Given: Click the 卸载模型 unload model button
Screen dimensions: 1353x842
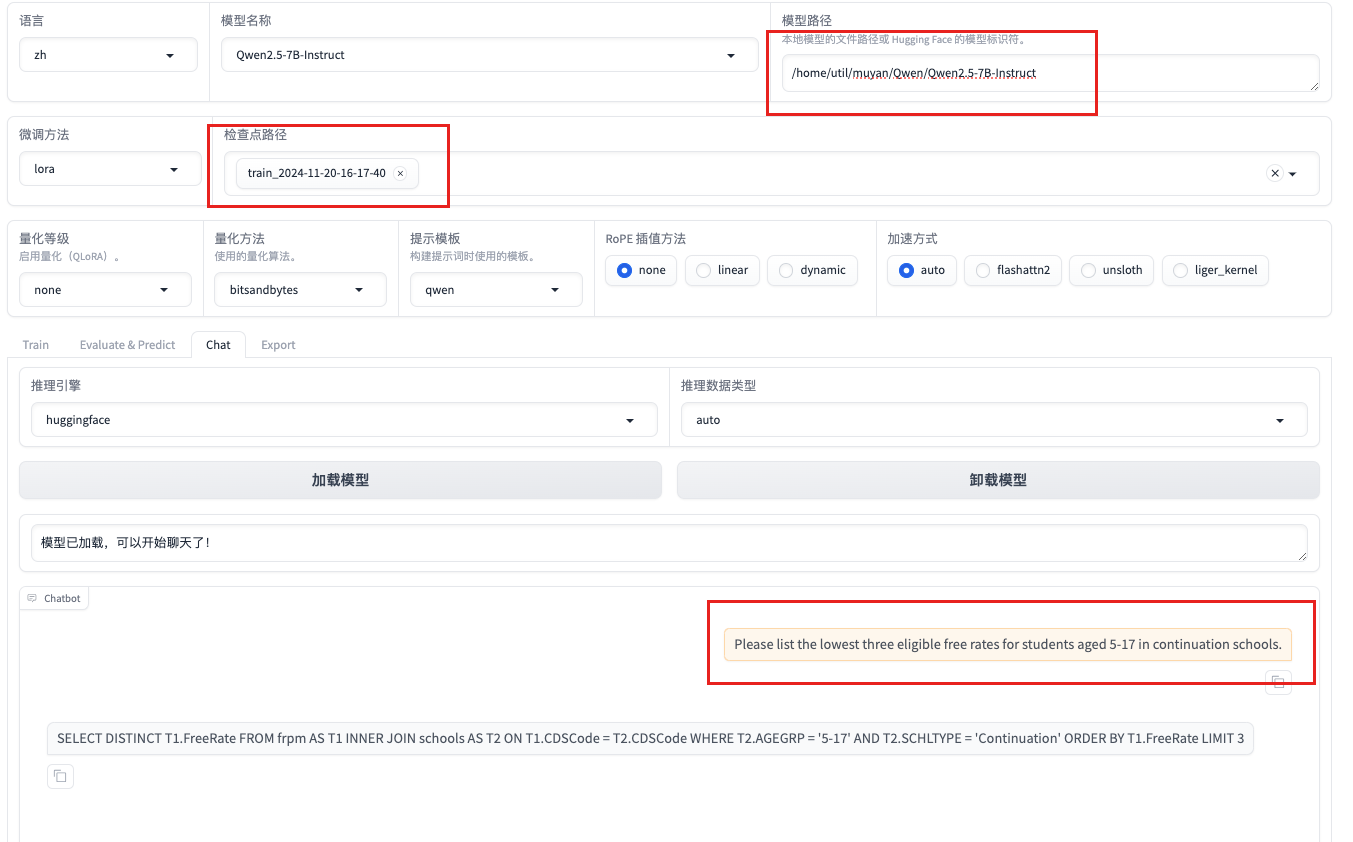Looking at the screenshot, I should click(997, 480).
